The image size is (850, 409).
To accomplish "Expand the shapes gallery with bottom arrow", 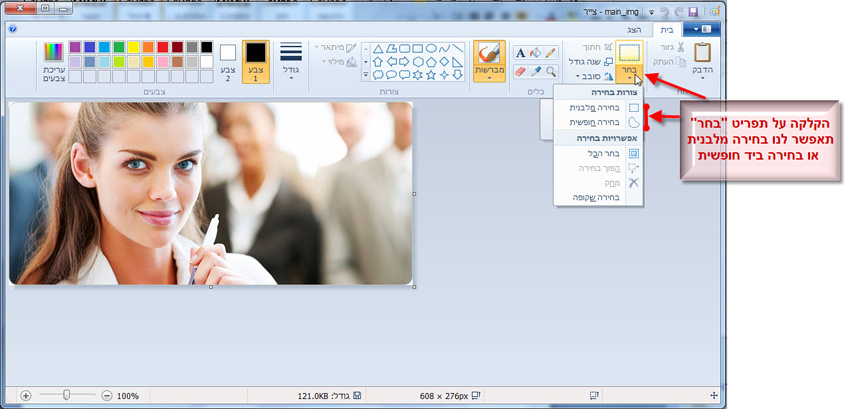I will 365,75.
